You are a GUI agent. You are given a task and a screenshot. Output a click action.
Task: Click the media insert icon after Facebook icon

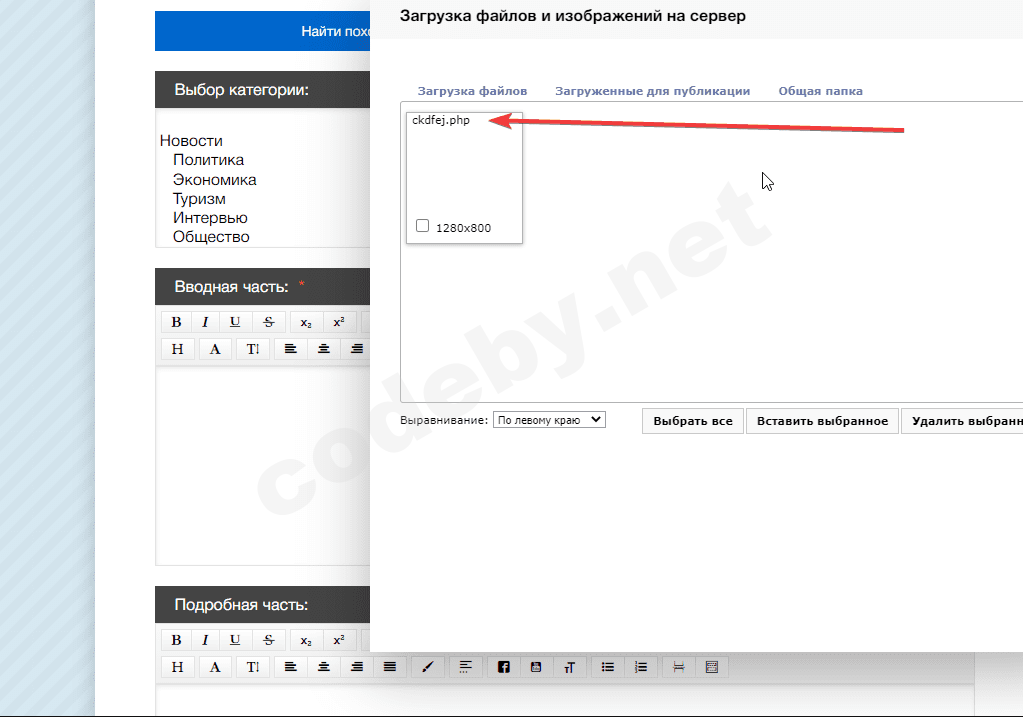[536, 667]
